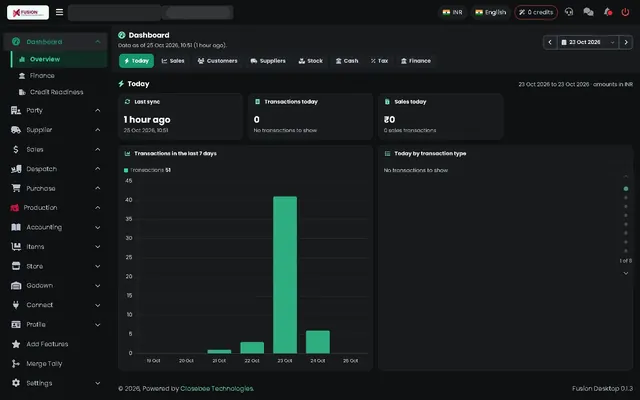Switch to the Stock tab
The image size is (640, 400).
pyautogui.click(x=311, y=61)
